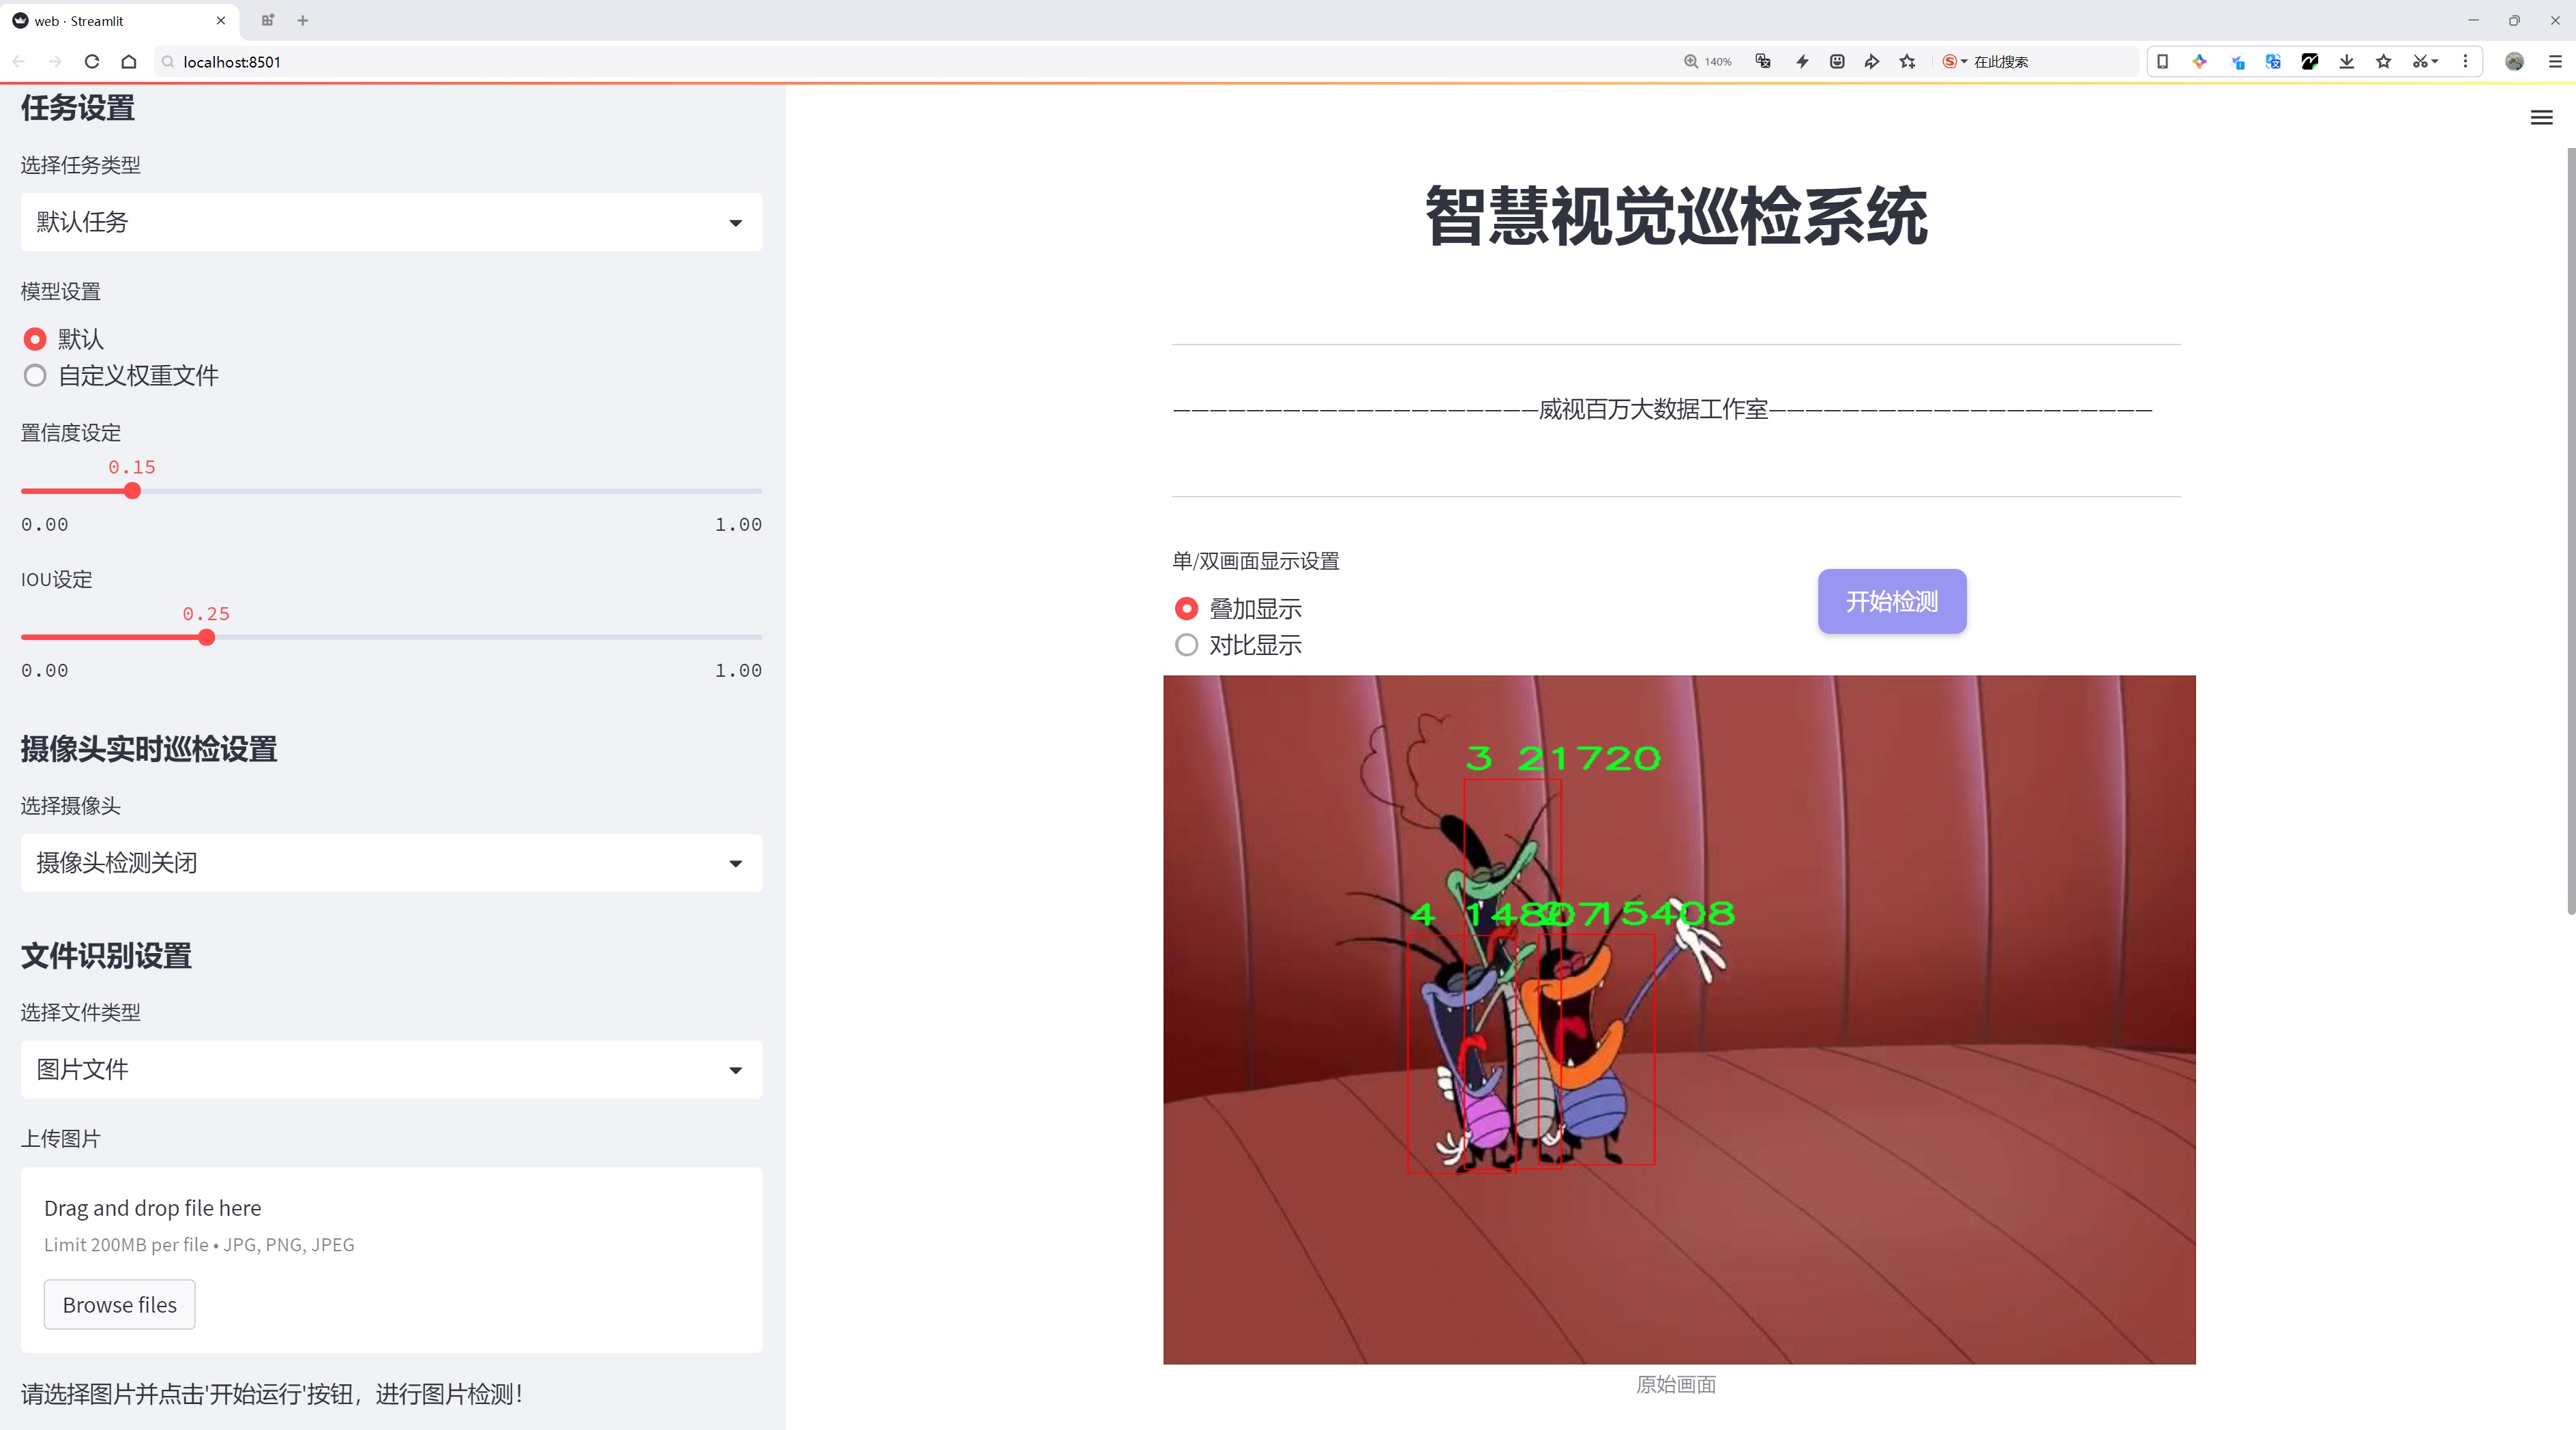Open a new browser tab
2576x1430 pixels.
pos(303,20)
